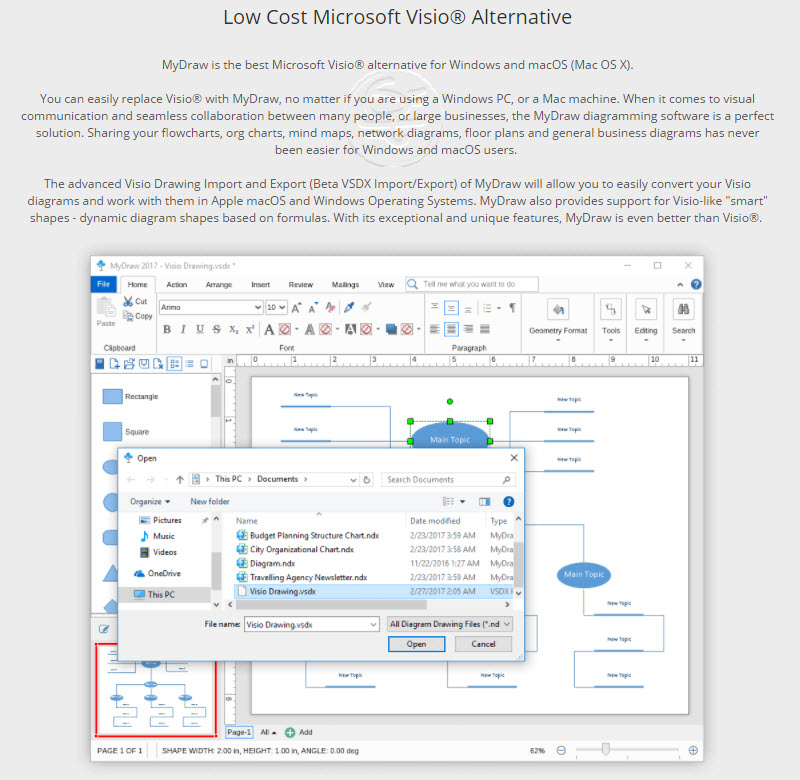Click the refresh icon beside address bar

tap(366, 480)
